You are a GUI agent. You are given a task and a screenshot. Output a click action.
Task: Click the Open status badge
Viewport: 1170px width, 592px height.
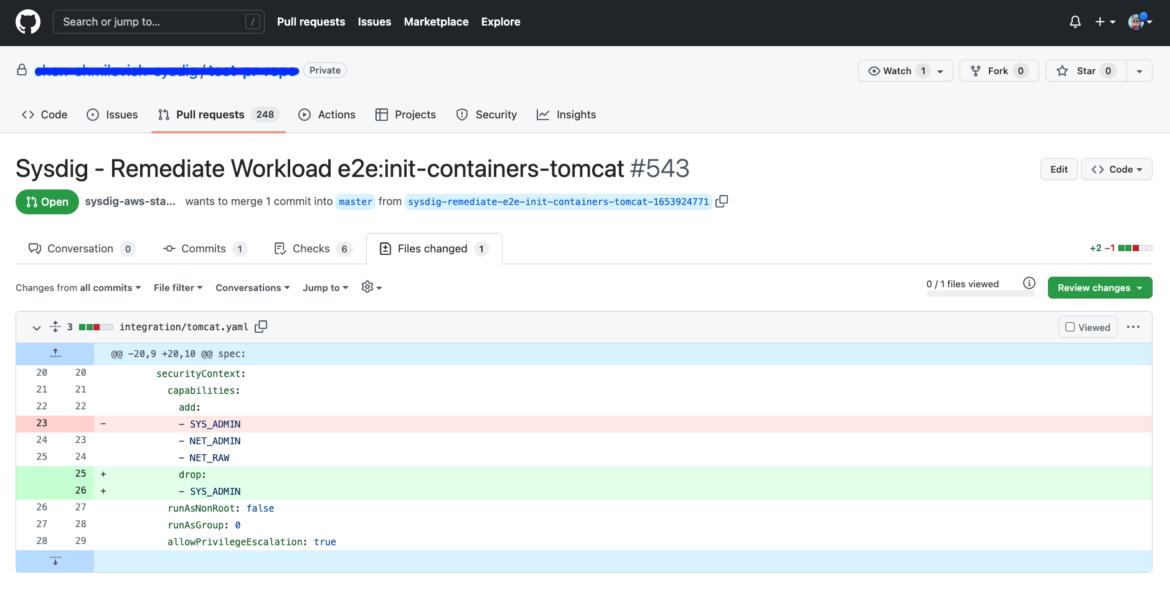click(x=47, y=202)
